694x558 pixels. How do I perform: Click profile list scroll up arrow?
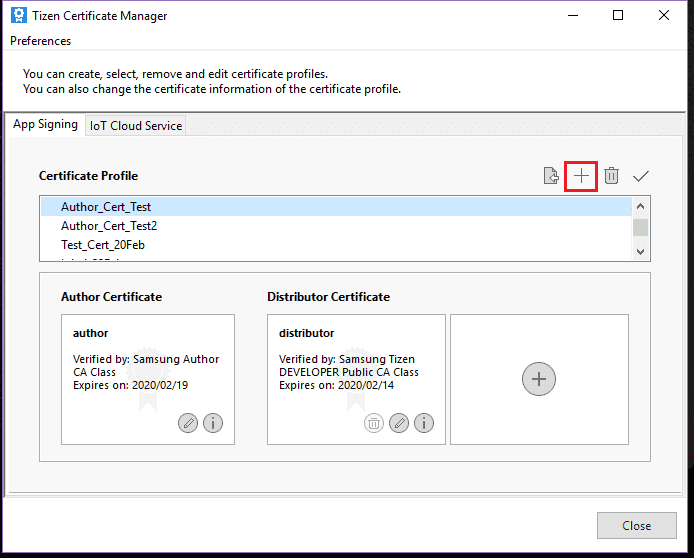point(640,206)
